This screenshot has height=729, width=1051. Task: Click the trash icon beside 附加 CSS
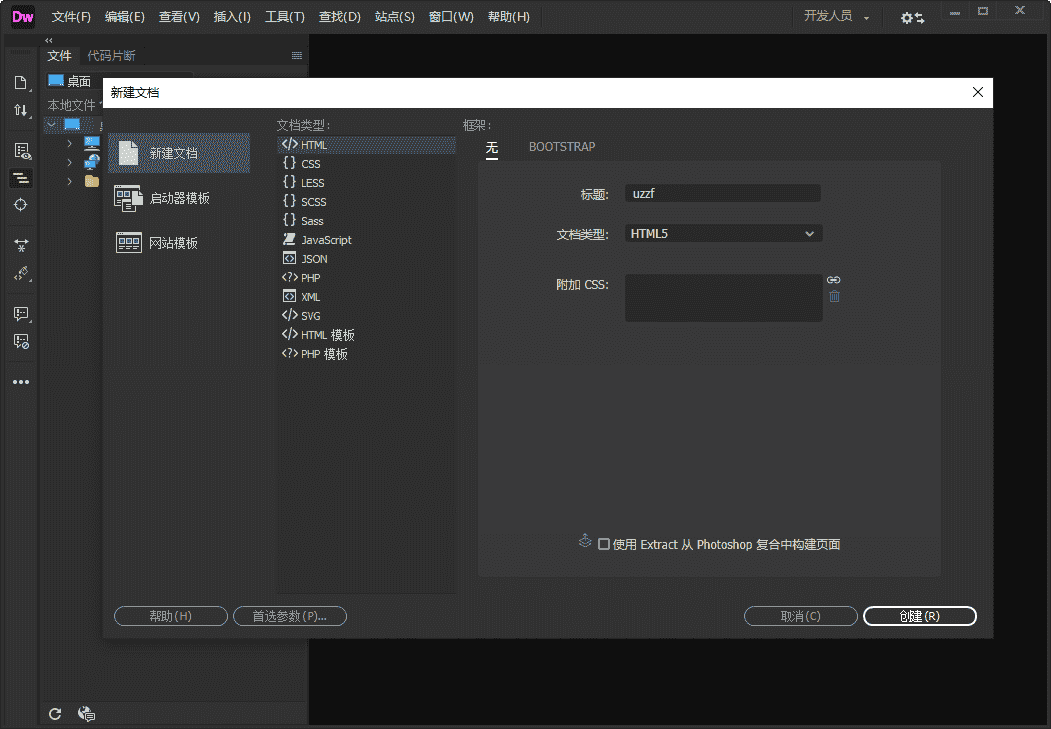[x=834, y=296]
